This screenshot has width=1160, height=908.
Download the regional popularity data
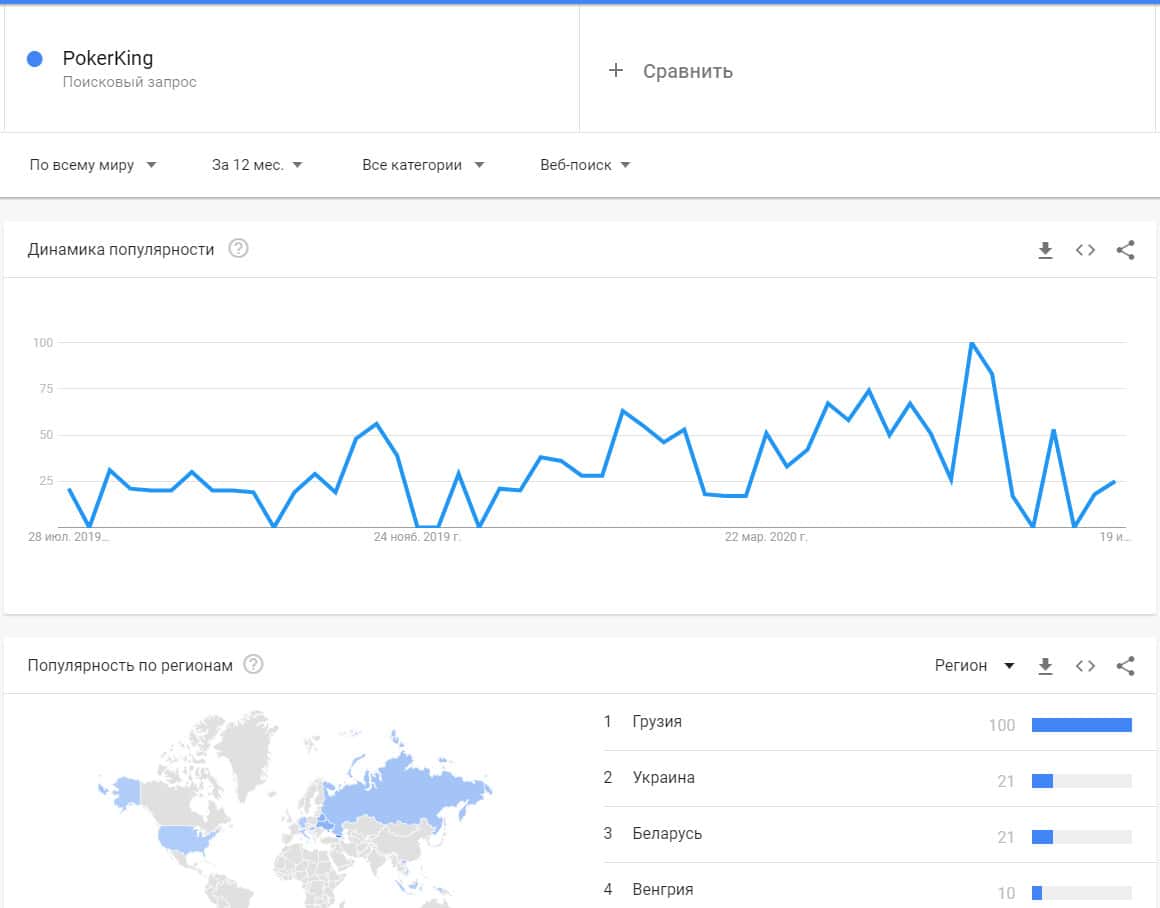[1045, 666]
